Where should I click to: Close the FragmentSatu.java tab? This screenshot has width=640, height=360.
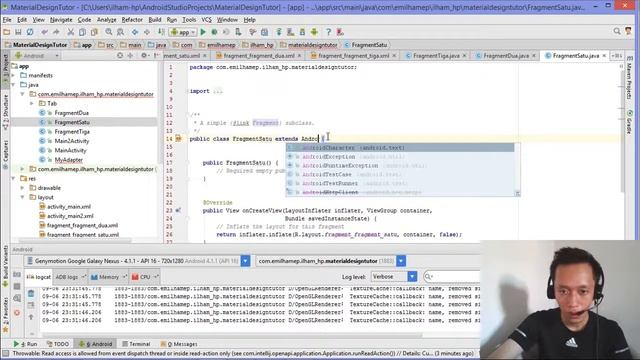coord(604,56)
